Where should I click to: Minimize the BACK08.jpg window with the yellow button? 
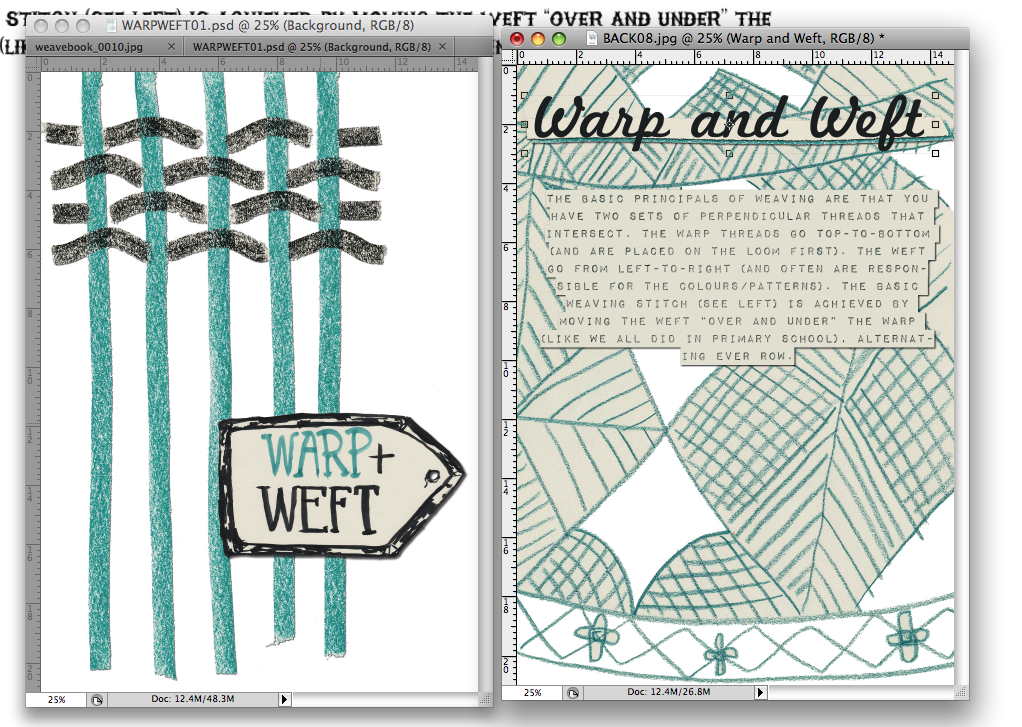pyautogui.click(x=538, y=39)
